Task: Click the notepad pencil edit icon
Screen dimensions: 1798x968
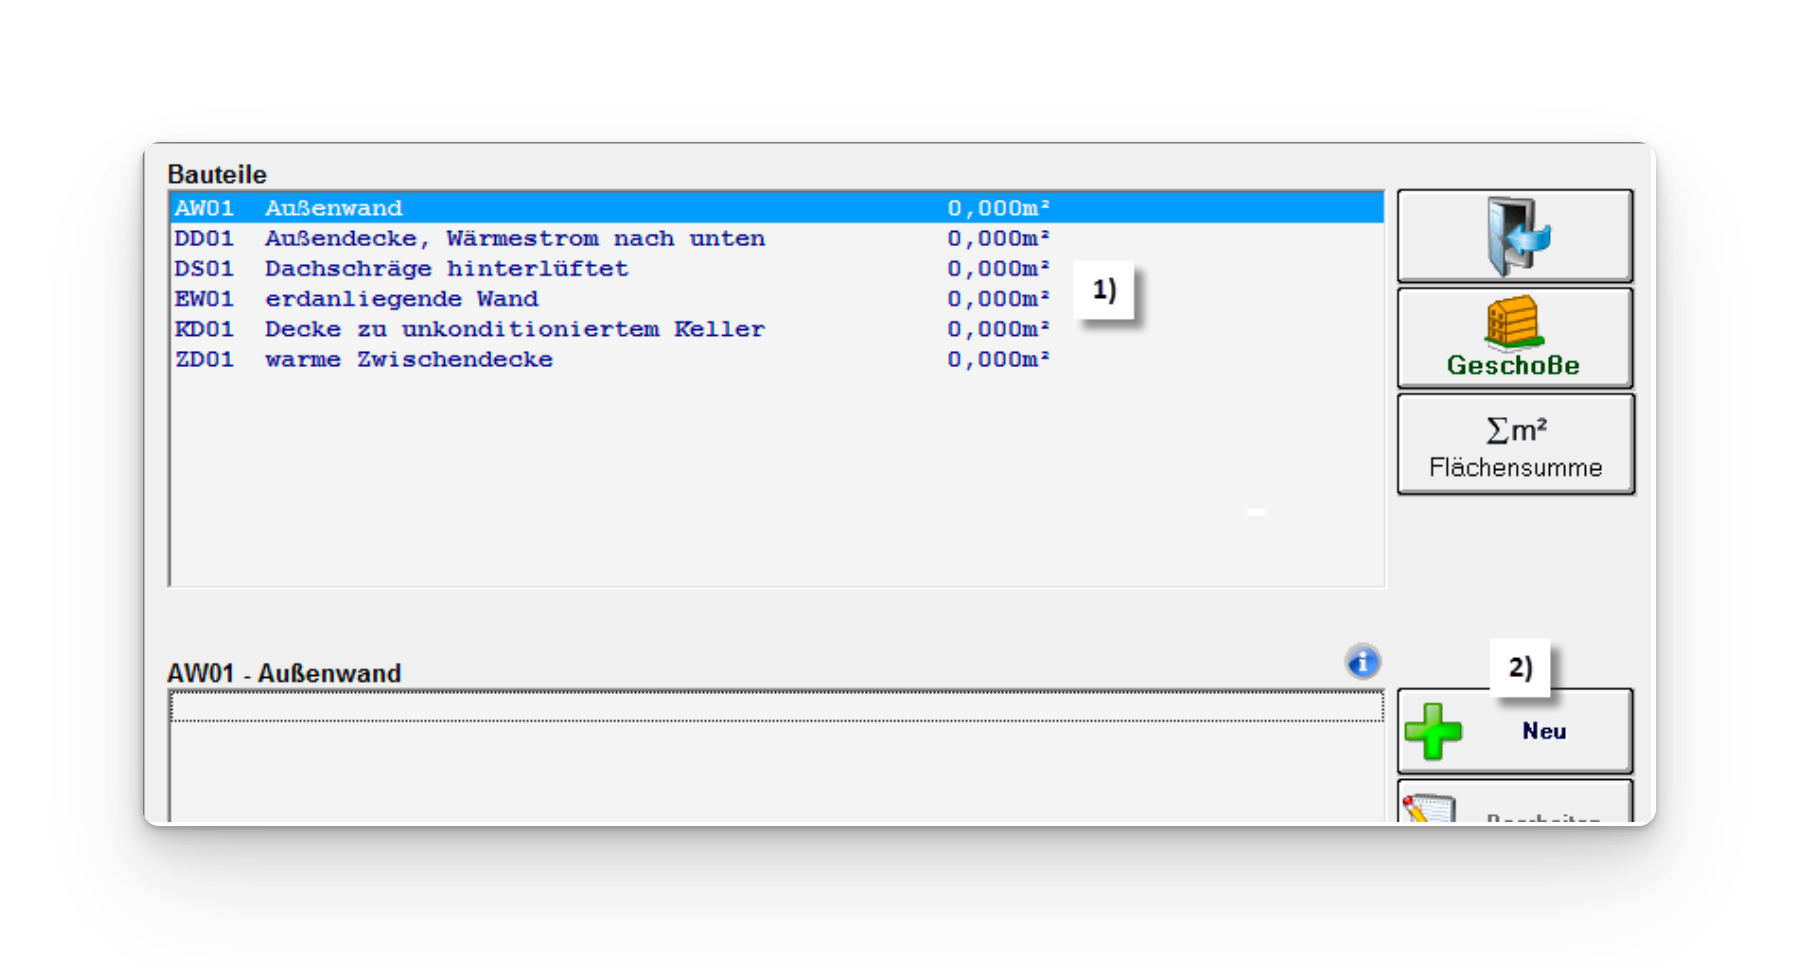Action: coord(1429,808)
